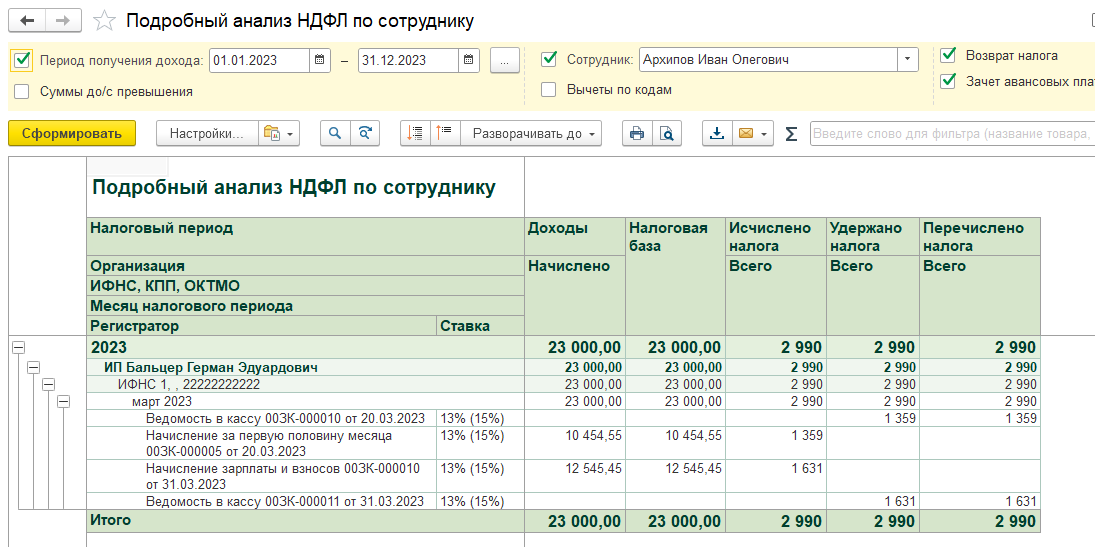Open dropdown arrow beside the email icon
Viewport: 1095px width, 547px height.
click(x=766, y=133)
